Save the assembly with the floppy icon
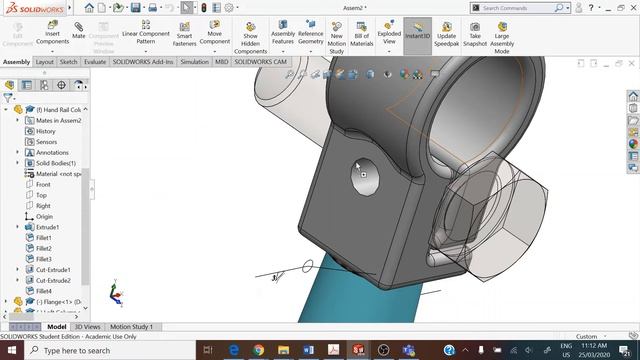The width and height of the screenshot is (640, 360). [x=136, y=7]
